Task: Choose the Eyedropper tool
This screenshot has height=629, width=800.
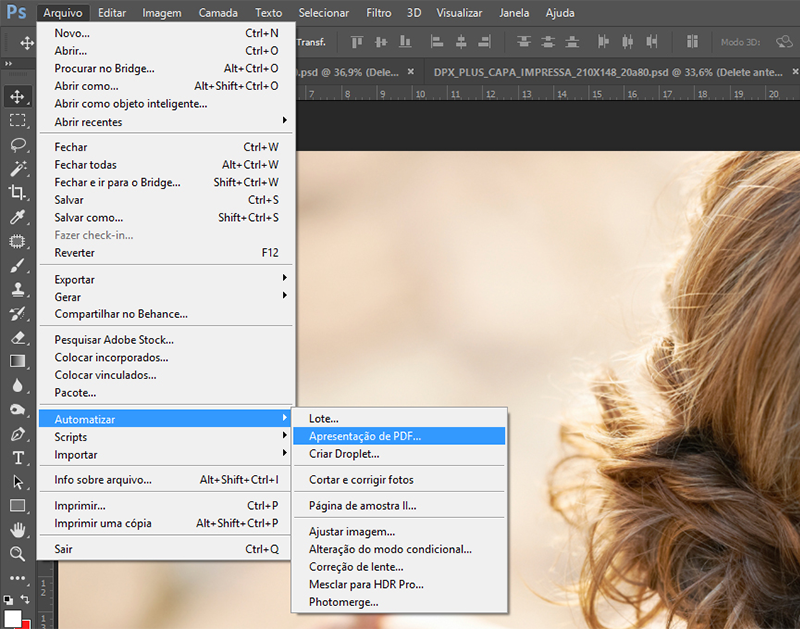Action: (17, 217)
